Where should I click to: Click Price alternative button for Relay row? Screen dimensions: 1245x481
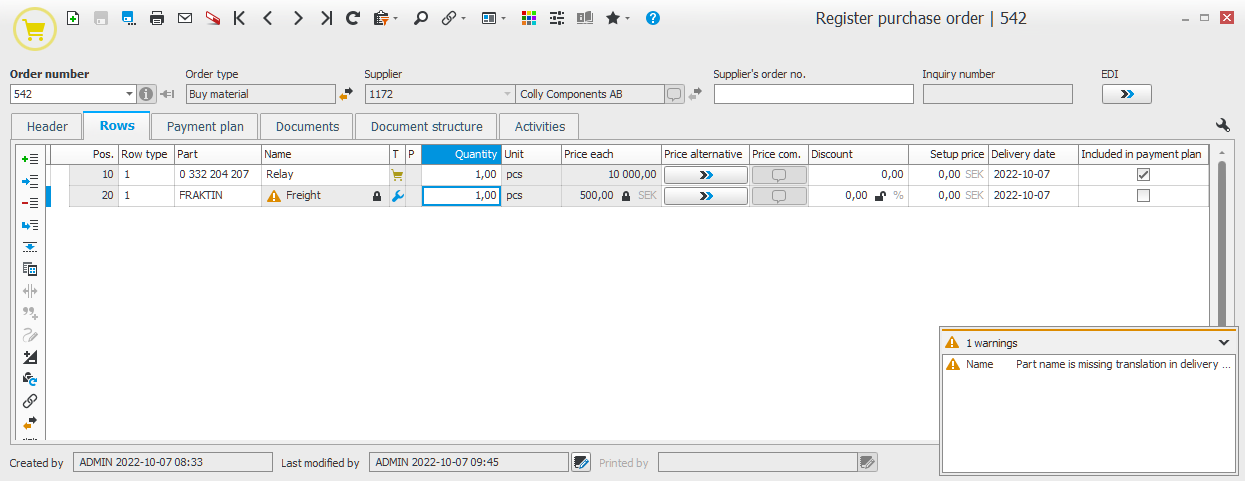tap(705, 174)
